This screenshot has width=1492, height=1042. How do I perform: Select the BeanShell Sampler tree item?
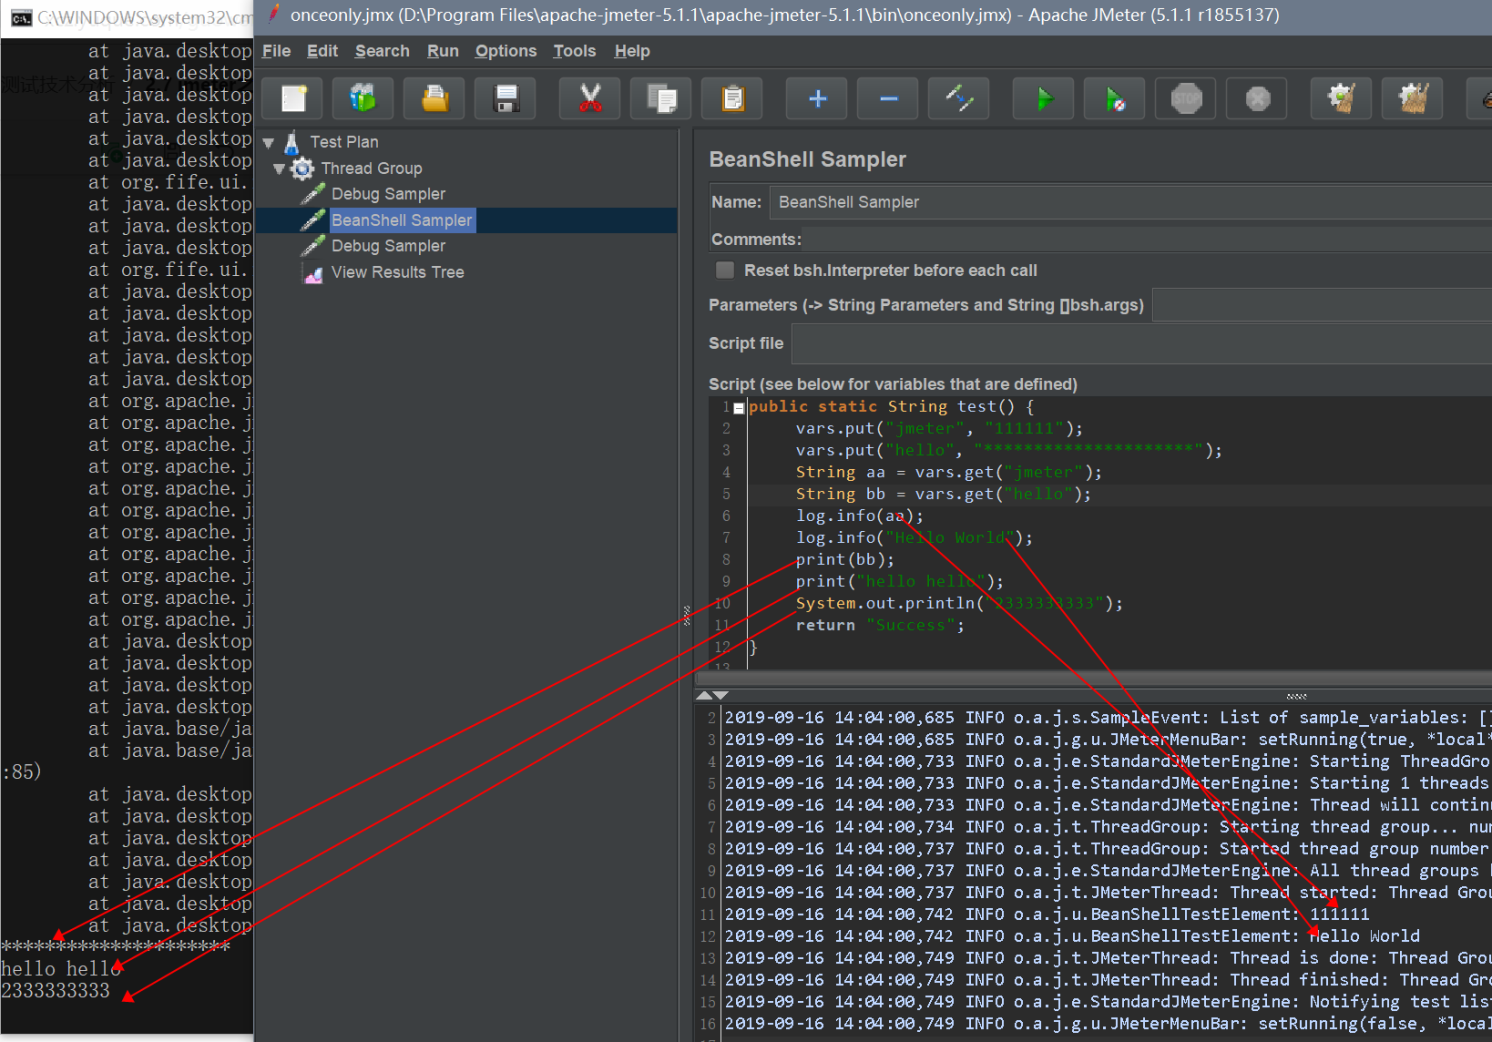point(402,220)
